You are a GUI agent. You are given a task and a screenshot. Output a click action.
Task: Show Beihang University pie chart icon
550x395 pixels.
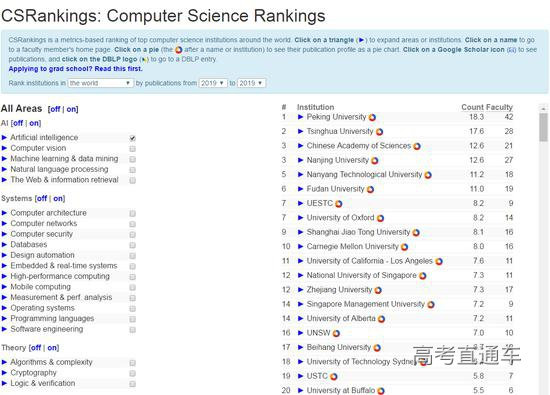coord(377,348)
